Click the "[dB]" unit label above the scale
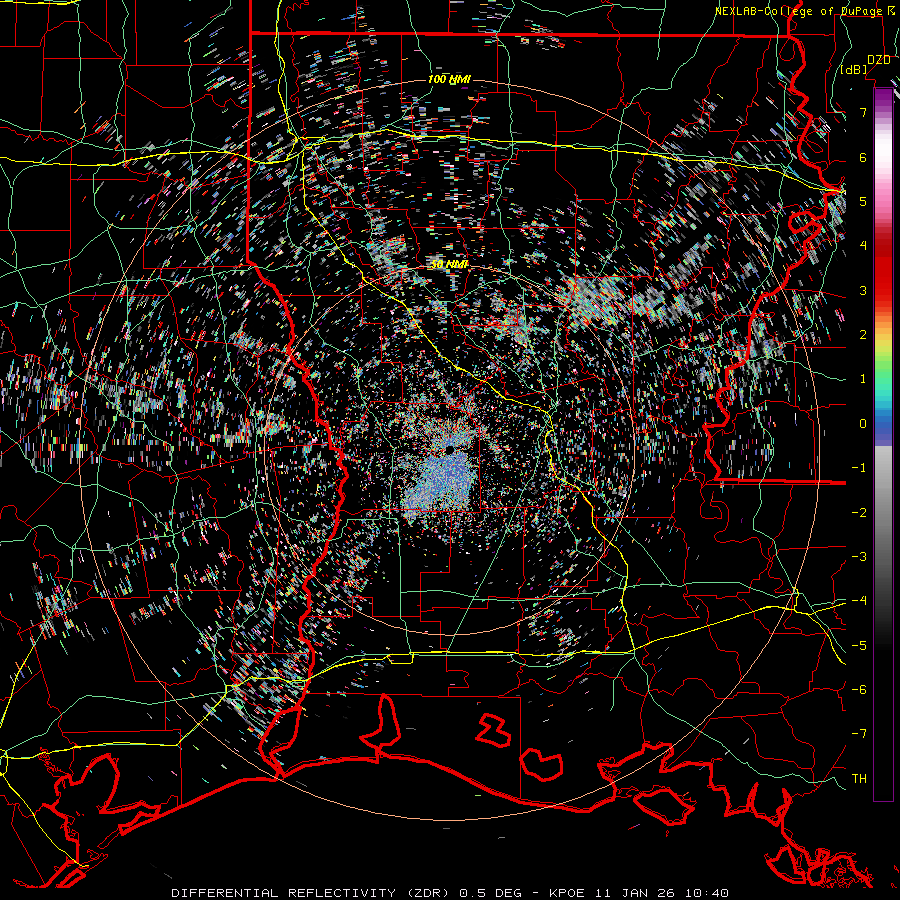This screenshot has height=900, width=900. pos(854,70)
